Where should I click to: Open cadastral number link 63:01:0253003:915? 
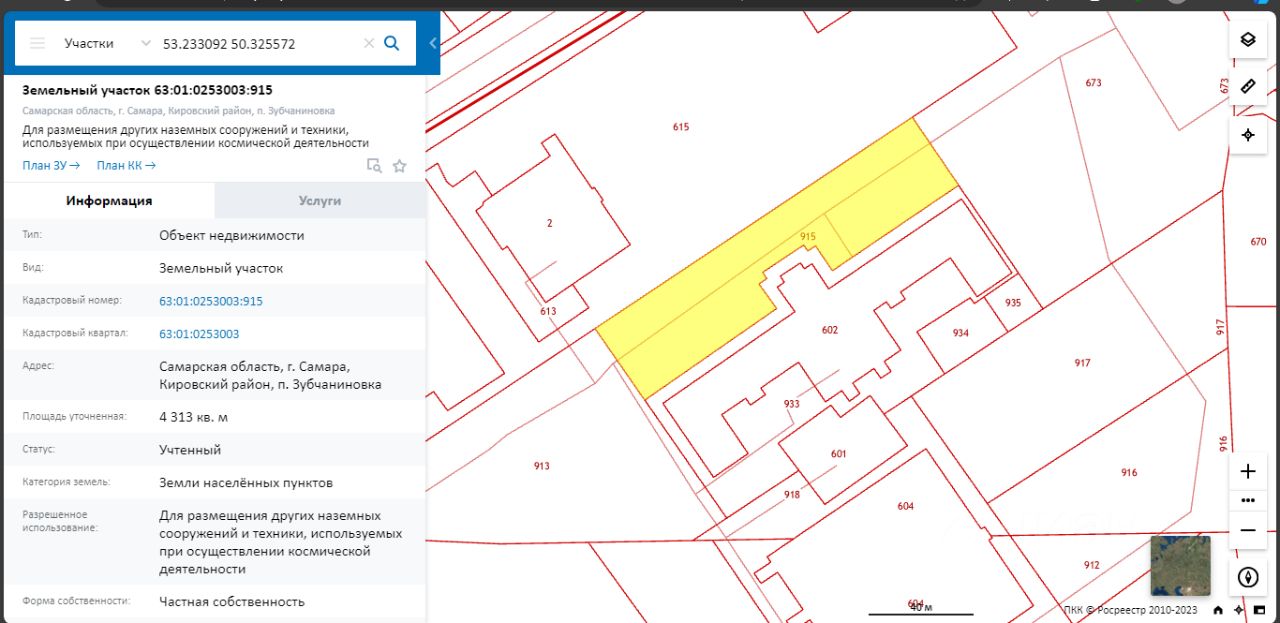click(211, 301)
